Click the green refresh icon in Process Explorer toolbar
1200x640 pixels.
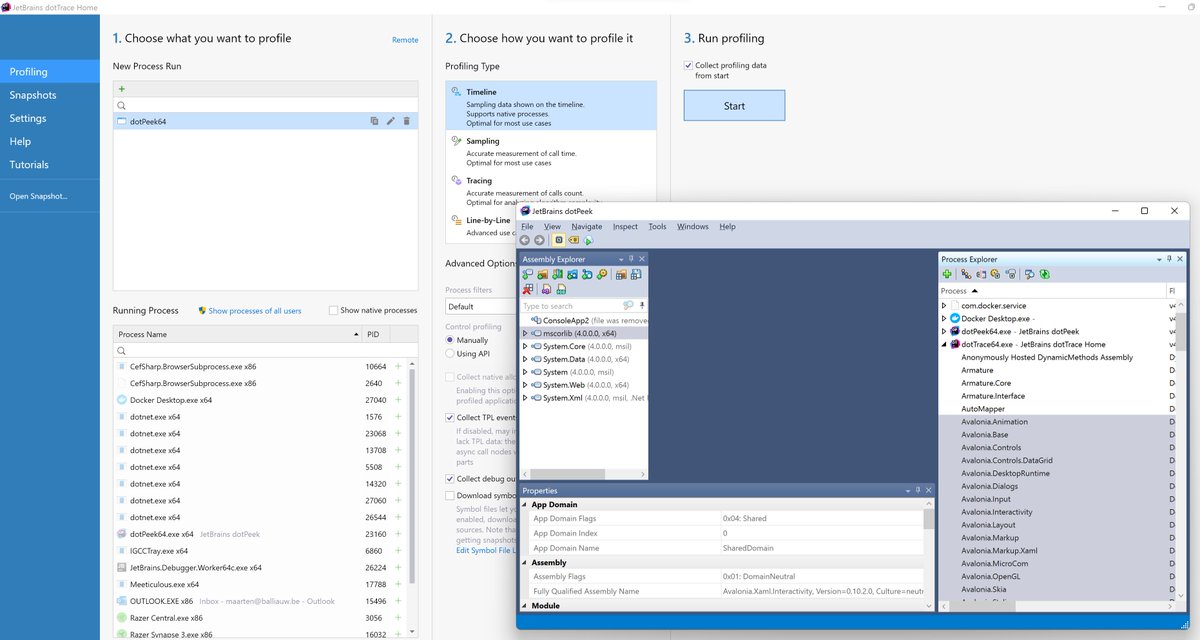(1044, 274)
